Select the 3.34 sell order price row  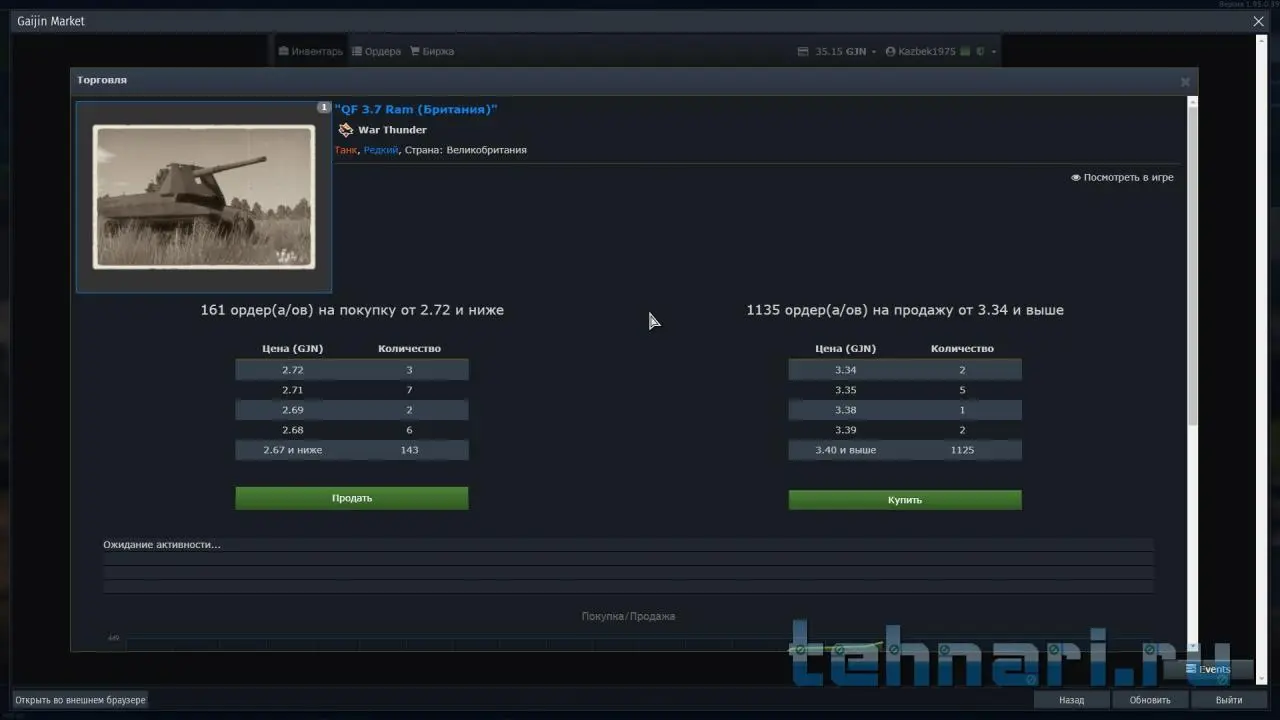(905, 370)
